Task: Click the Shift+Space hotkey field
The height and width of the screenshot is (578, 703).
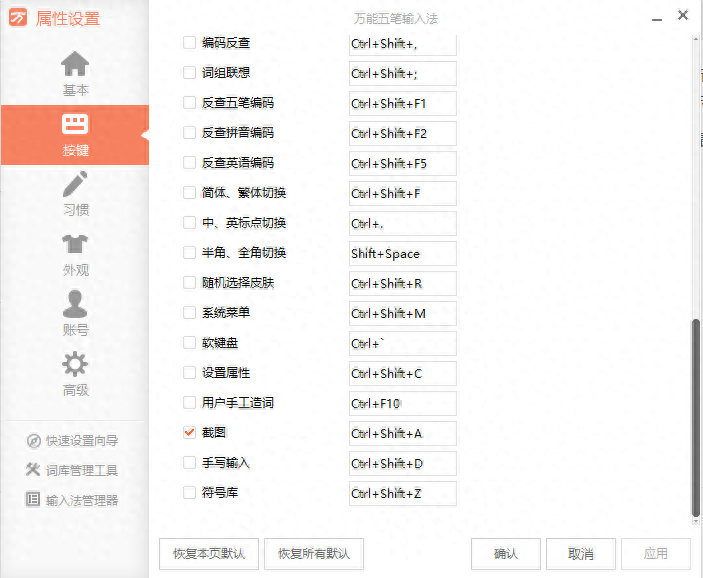Action: [x=403, y=254]
